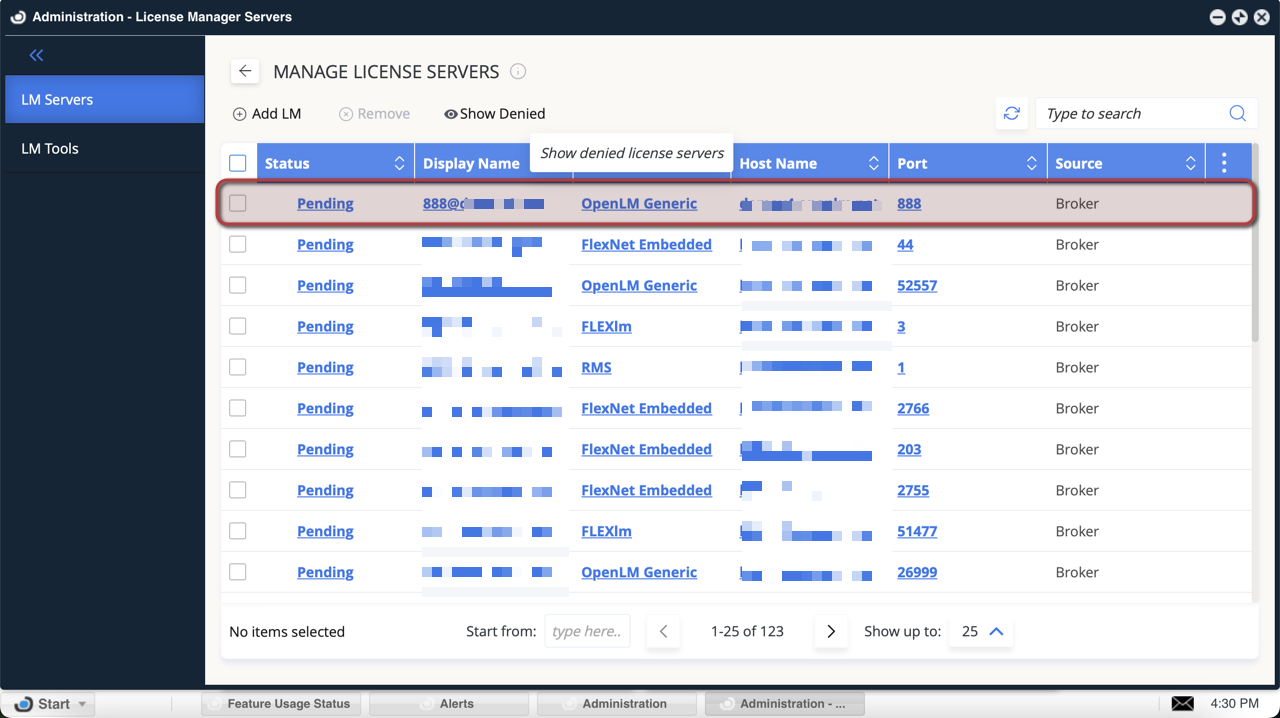The width and height of the screenshot is (1280, 718).
Task: Select the checkbox for port 52557 row
Action: [238, 286]
